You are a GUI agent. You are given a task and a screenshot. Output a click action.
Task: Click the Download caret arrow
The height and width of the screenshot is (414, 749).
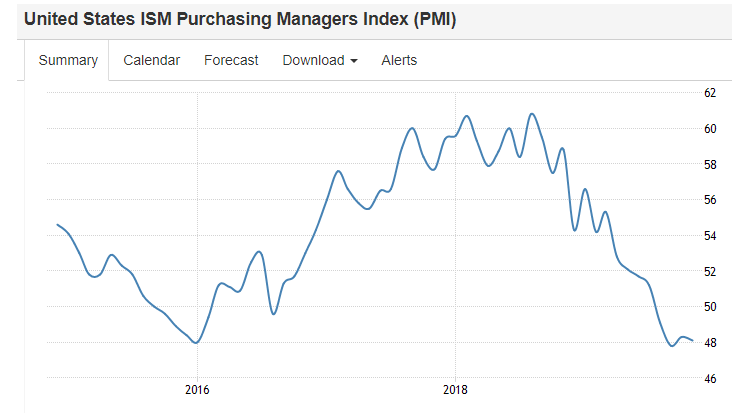point(354,61)
